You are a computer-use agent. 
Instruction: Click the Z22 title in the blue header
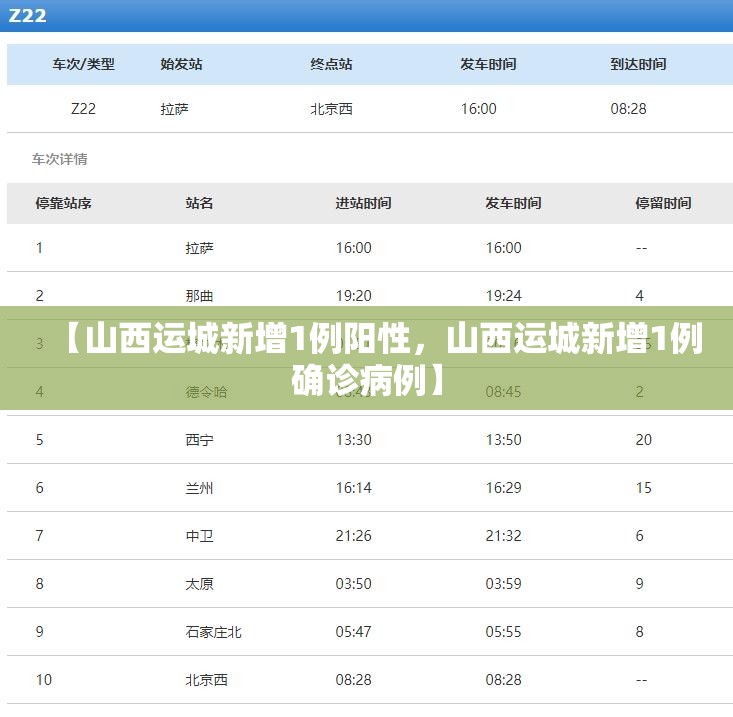(x=27, y=15)
